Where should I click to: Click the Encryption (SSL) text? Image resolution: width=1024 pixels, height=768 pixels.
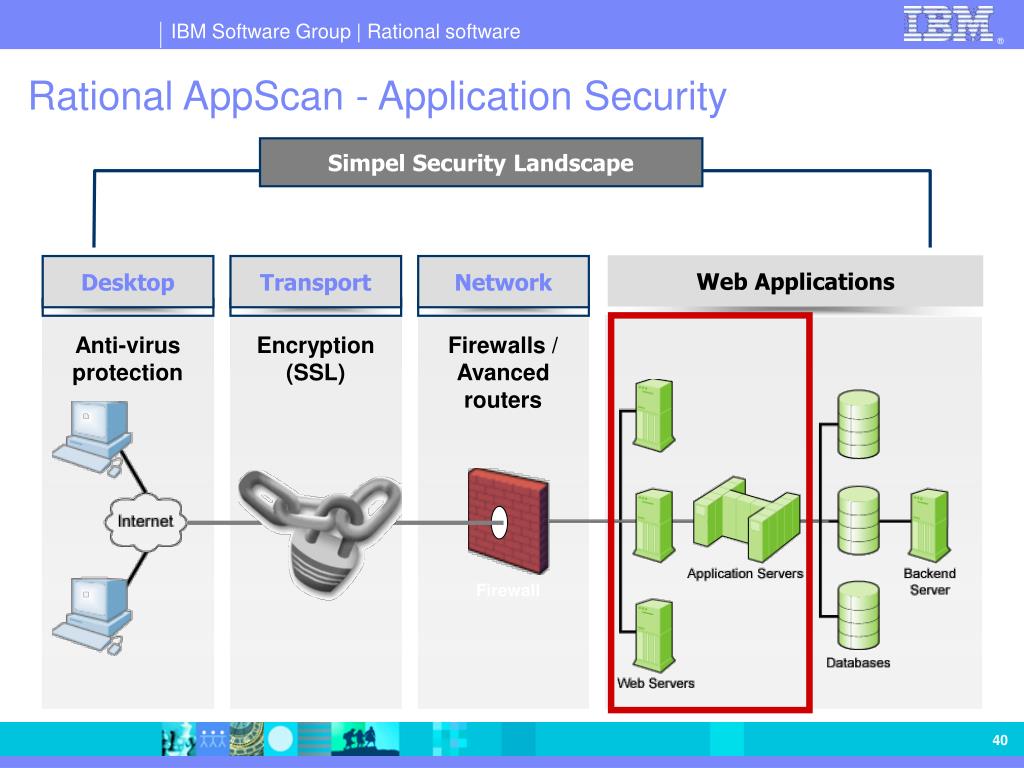click(x=315, y=359)
